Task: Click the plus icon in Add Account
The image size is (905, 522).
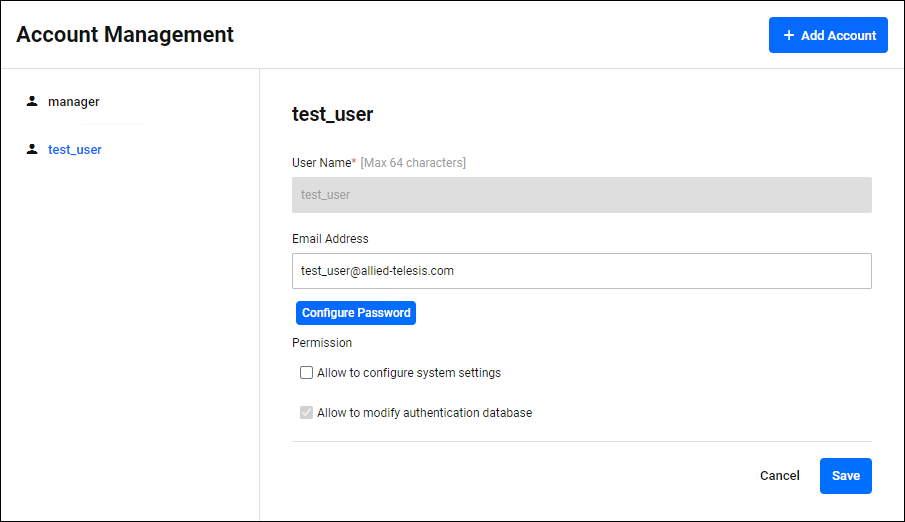Action: (x=789, y=35)
